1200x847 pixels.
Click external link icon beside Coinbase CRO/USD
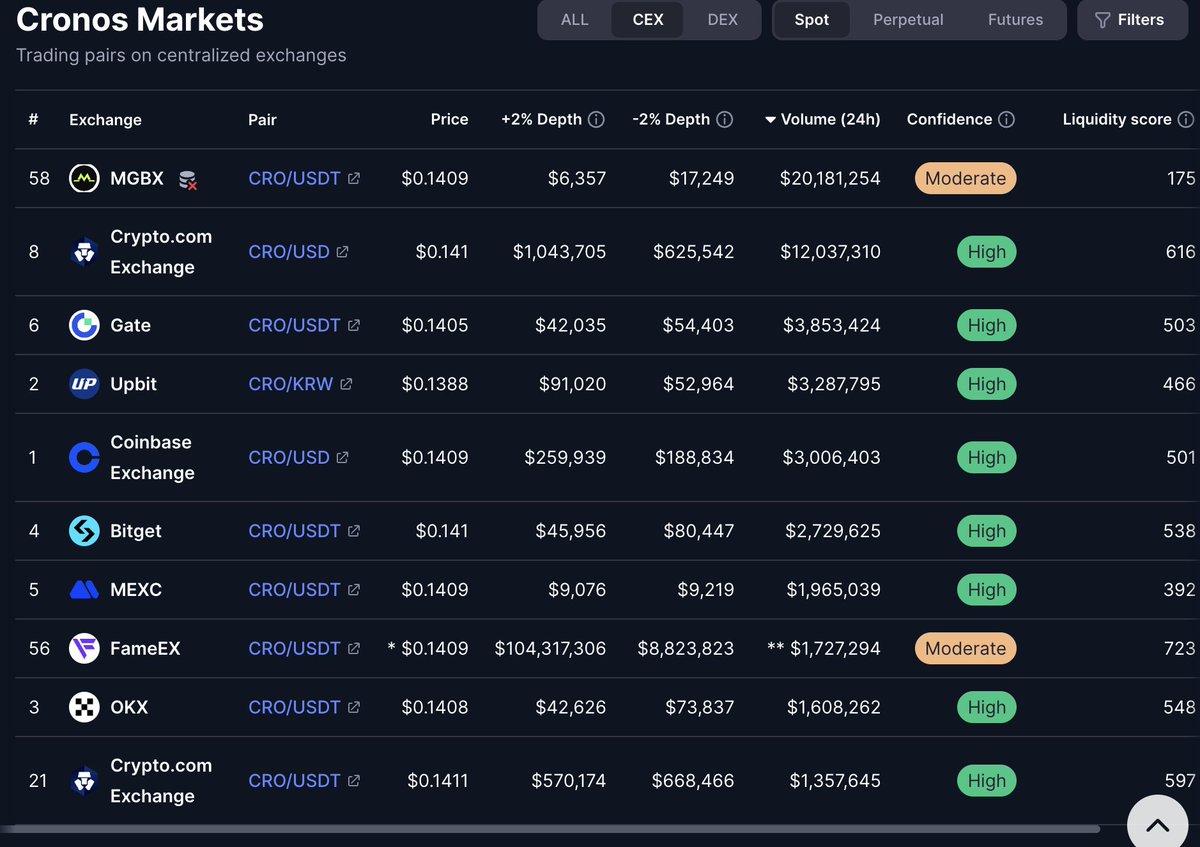coord(342,457)
